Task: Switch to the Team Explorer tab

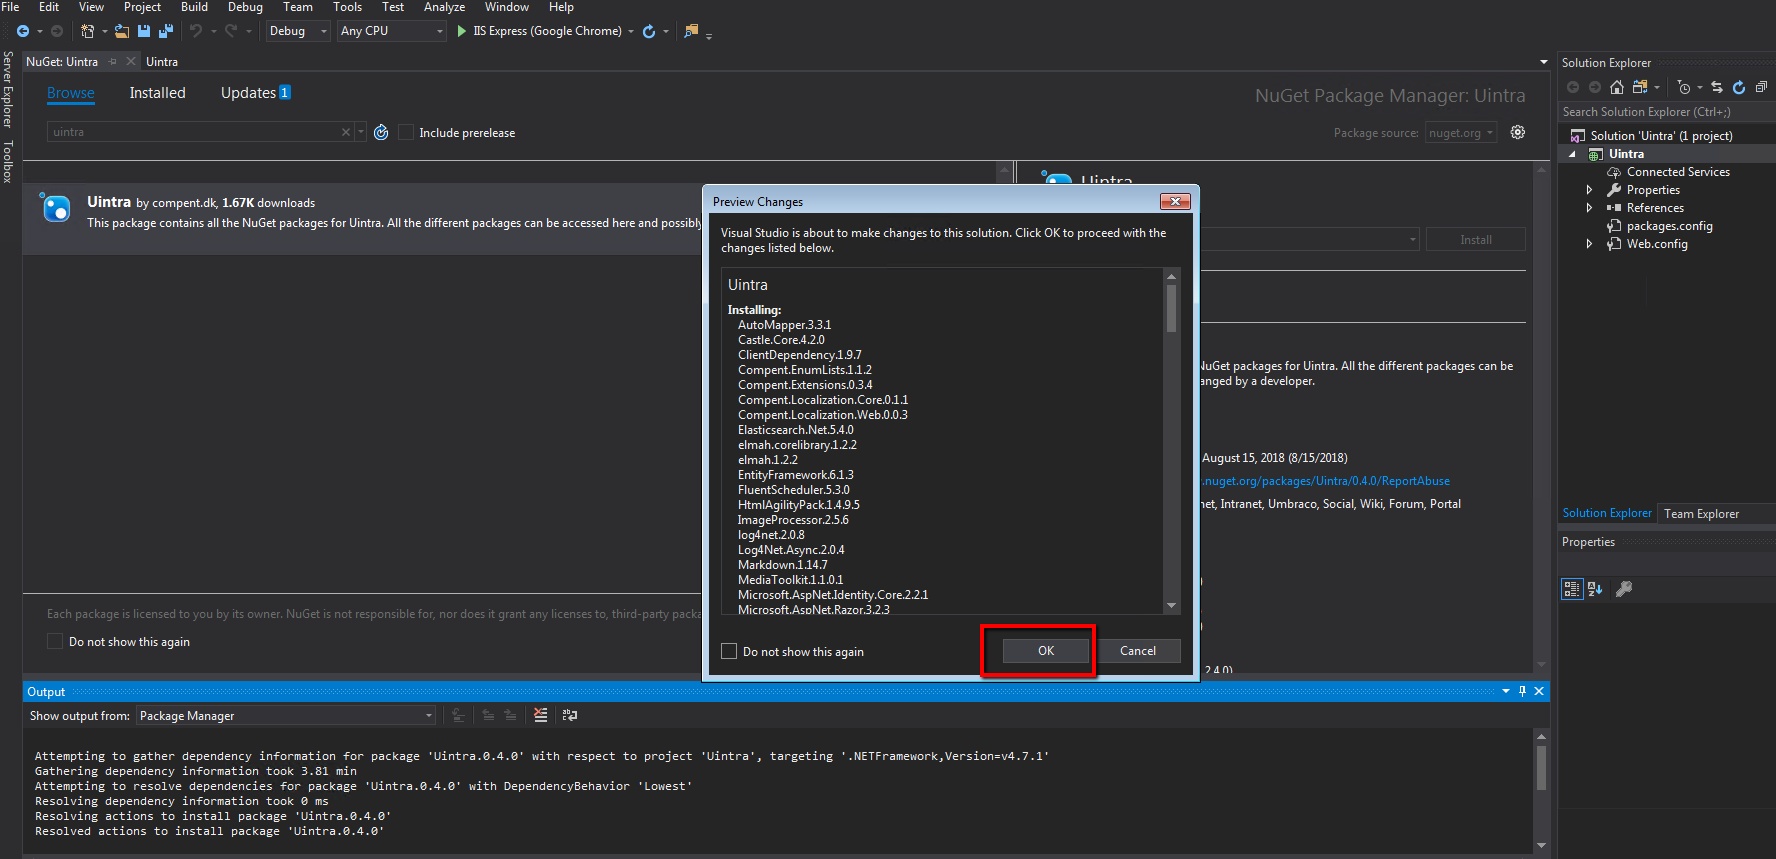Action: [1701, 513]
